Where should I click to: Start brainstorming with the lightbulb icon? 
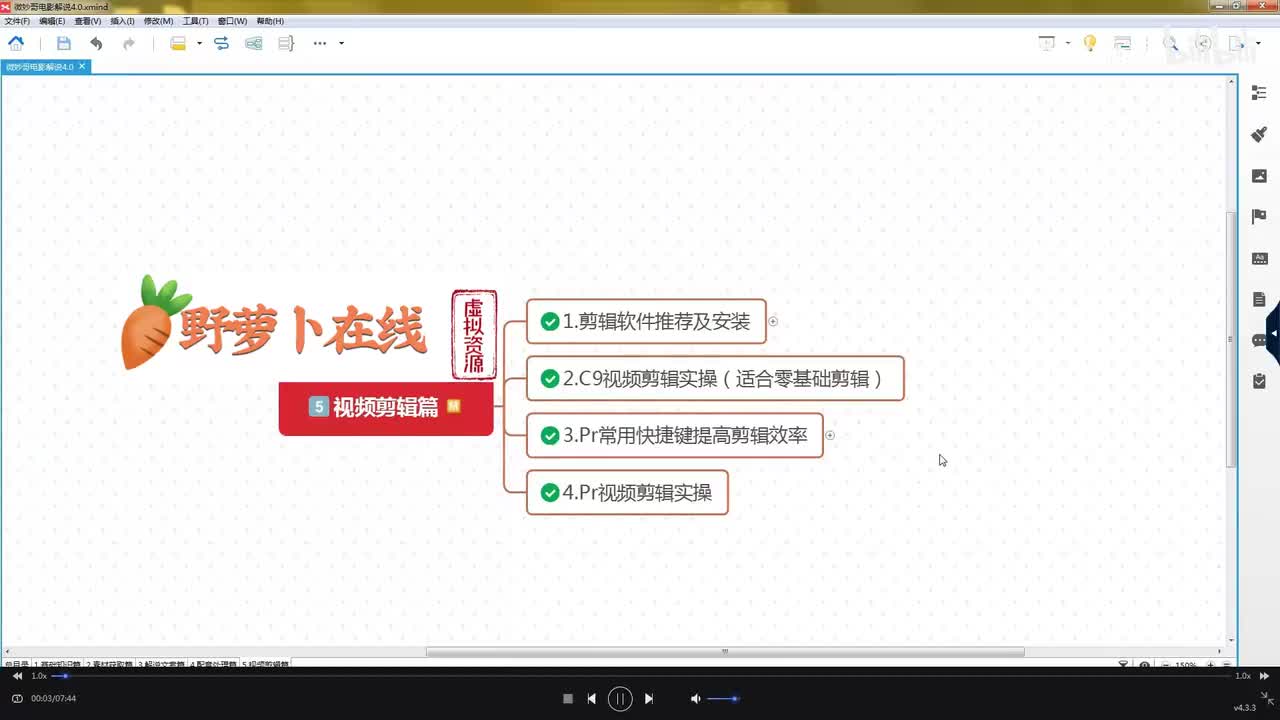coord(1090,43)
